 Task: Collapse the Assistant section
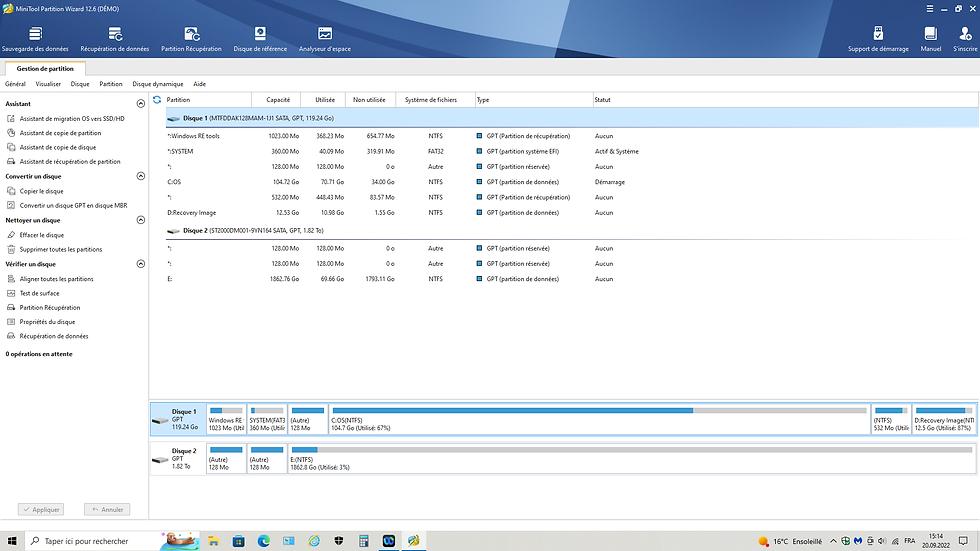pos(141,104)
